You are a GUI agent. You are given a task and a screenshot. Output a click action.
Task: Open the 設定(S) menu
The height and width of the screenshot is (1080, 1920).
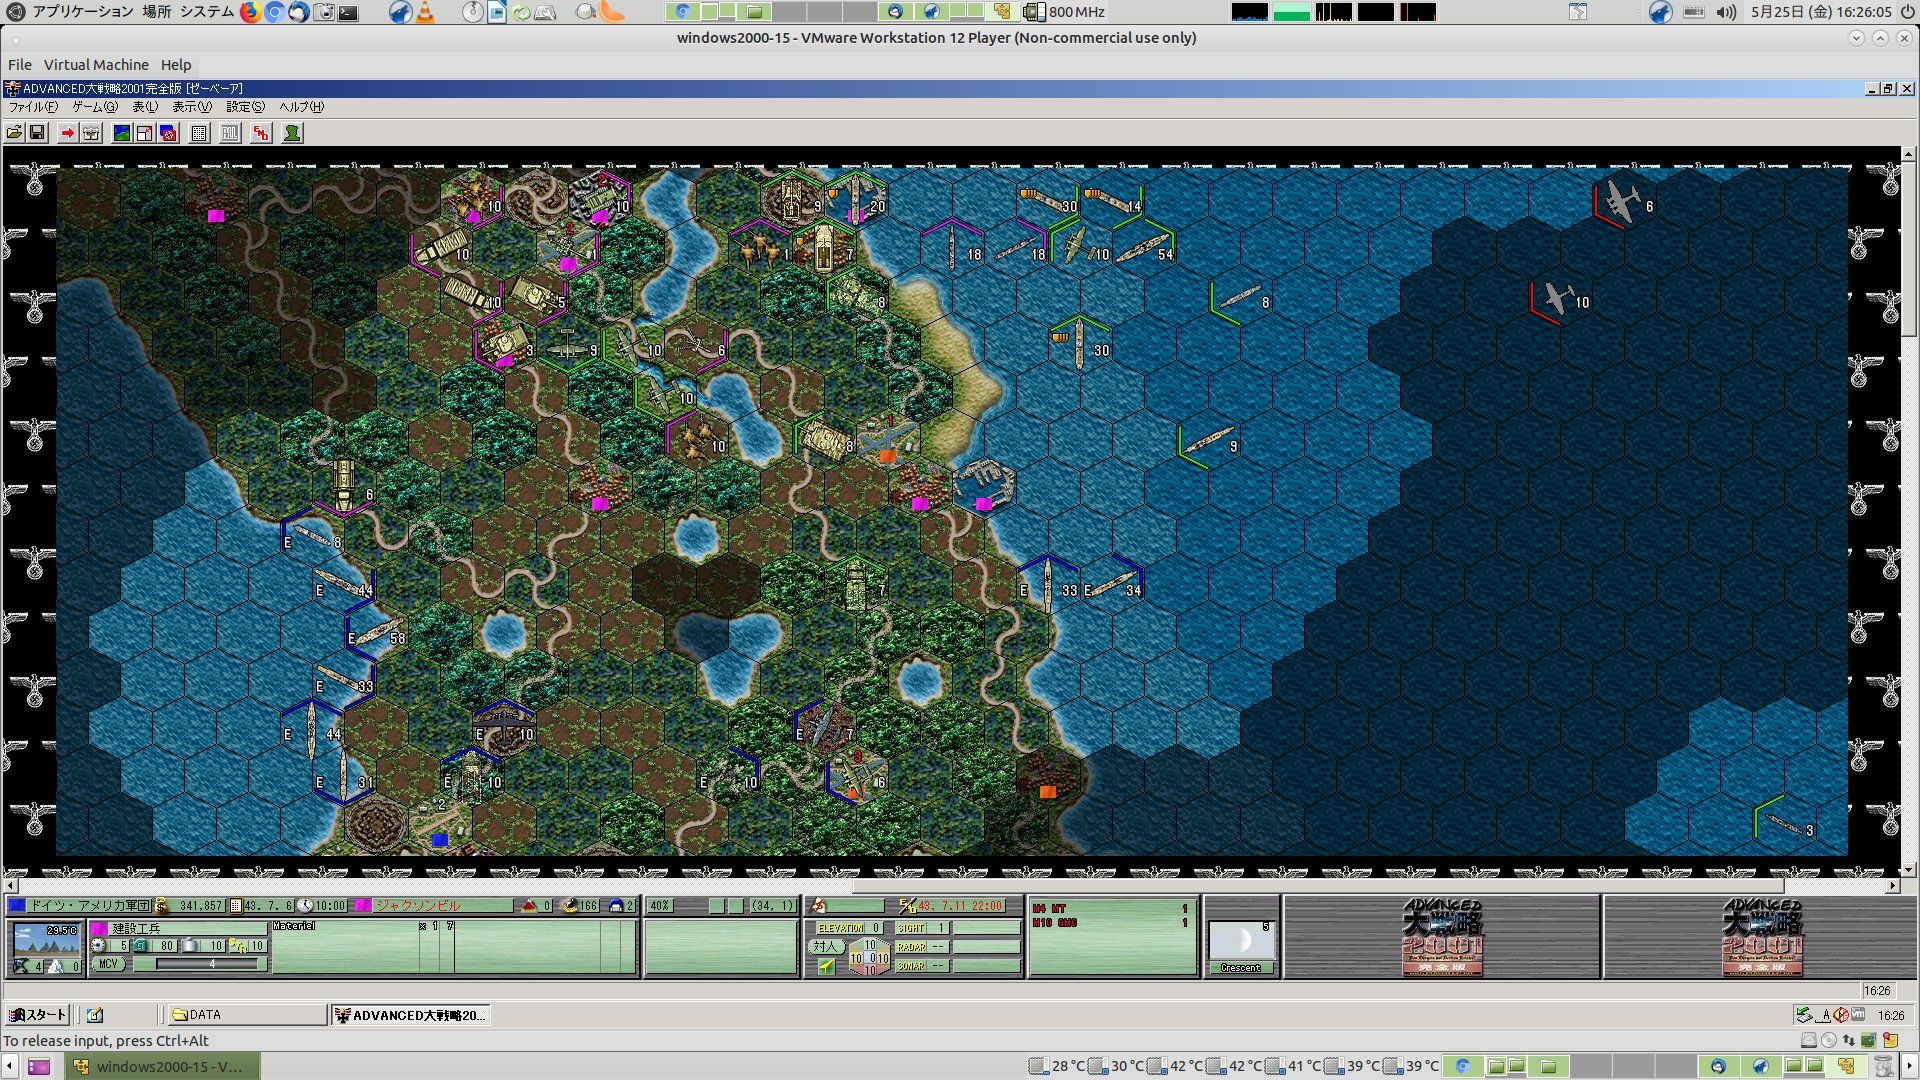246,107
